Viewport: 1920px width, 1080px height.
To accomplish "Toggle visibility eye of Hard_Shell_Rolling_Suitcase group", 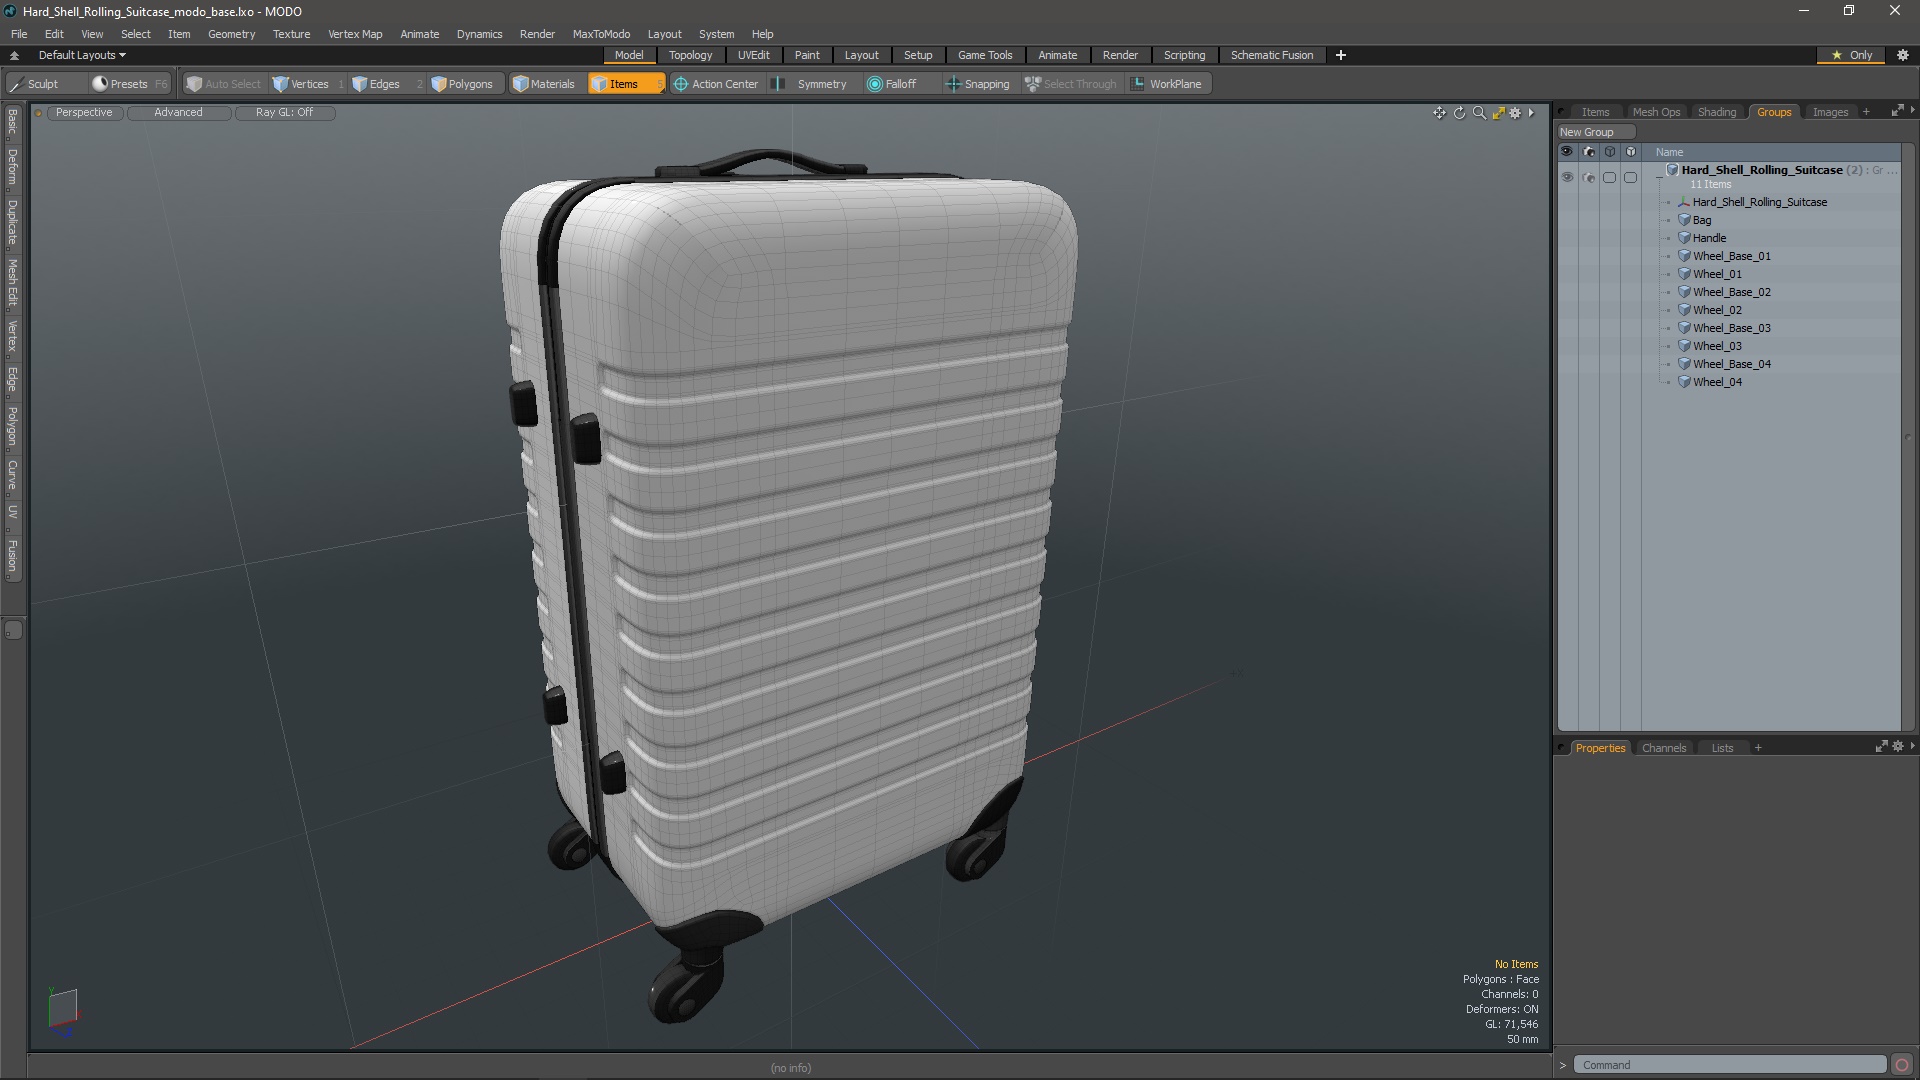I will pyautogui.click(x=1567, y=177).
